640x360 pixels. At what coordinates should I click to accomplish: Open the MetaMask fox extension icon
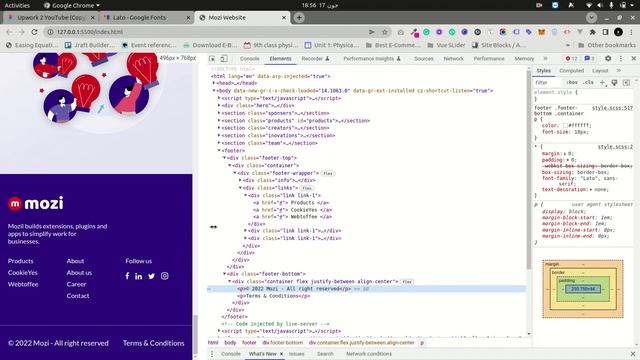[542, 32]
